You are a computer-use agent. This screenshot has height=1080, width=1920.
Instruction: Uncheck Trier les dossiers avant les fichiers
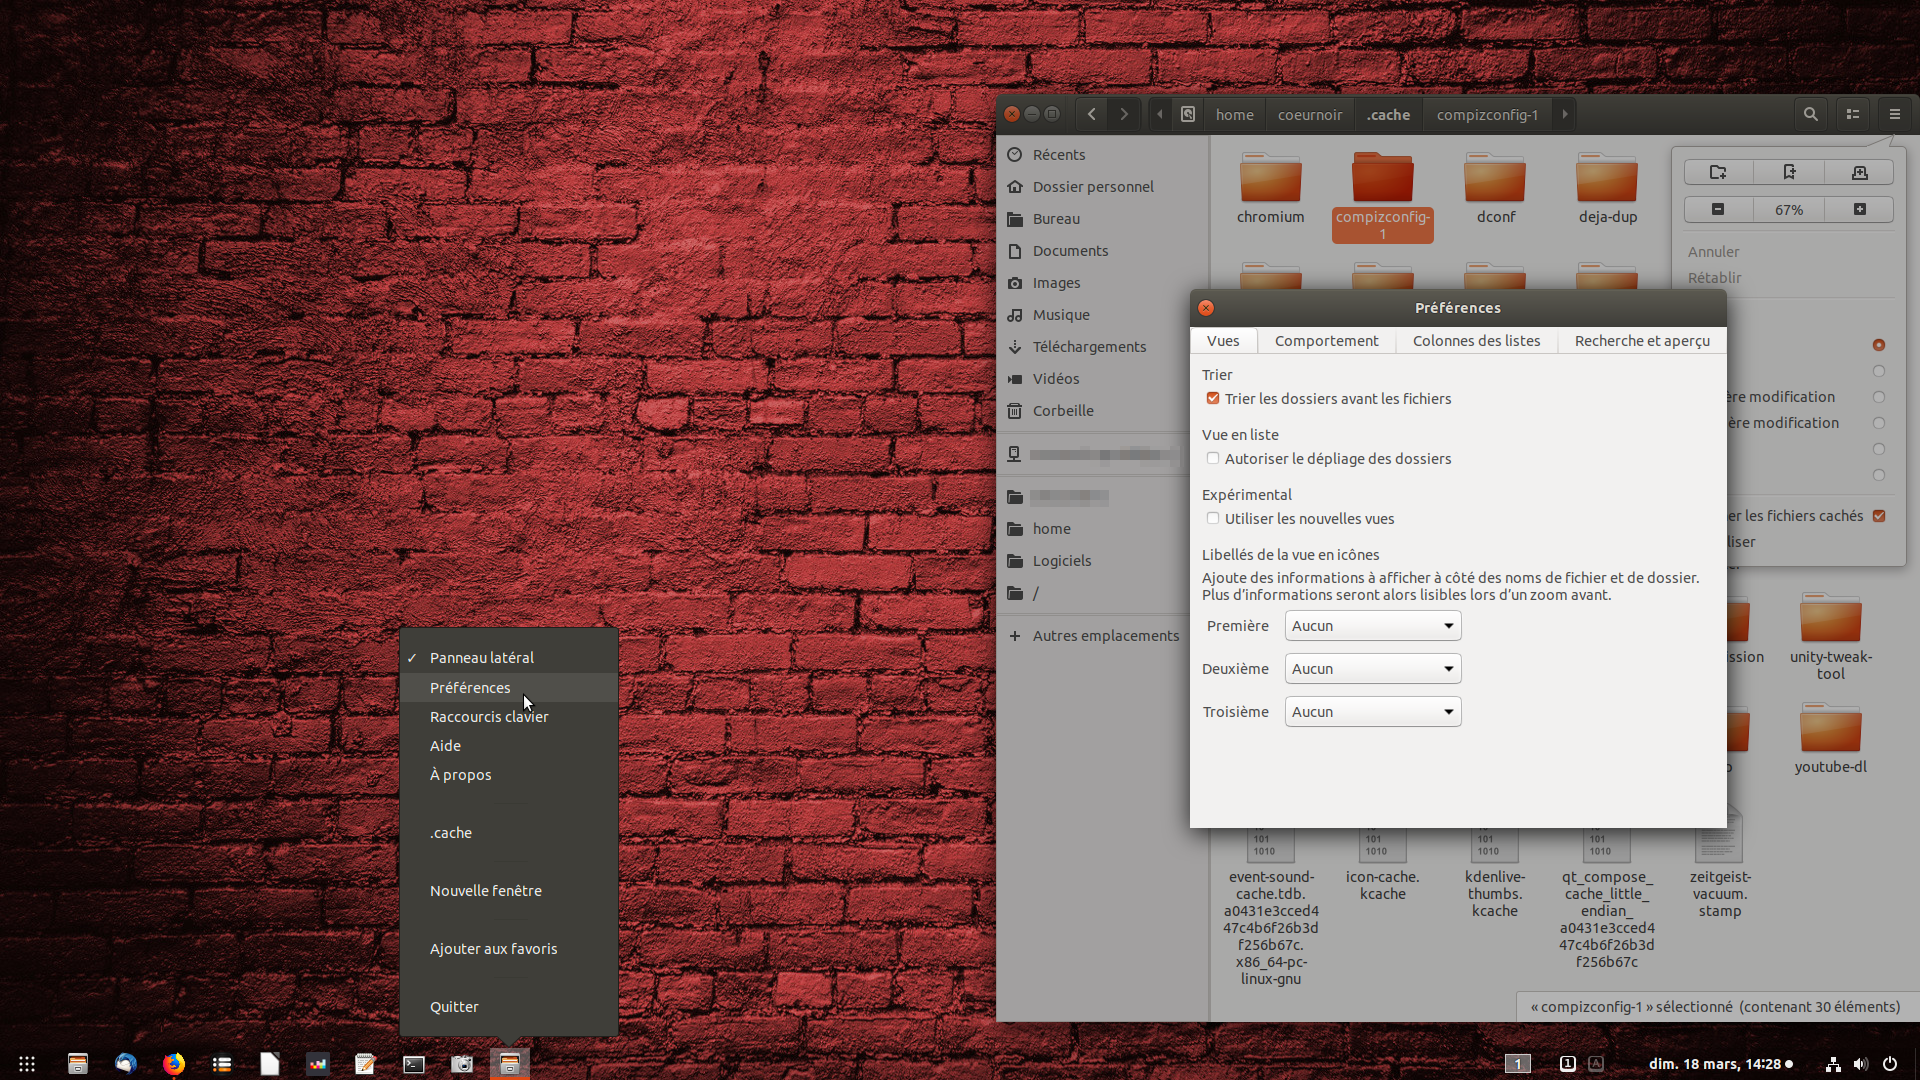tap(1213, 398)
